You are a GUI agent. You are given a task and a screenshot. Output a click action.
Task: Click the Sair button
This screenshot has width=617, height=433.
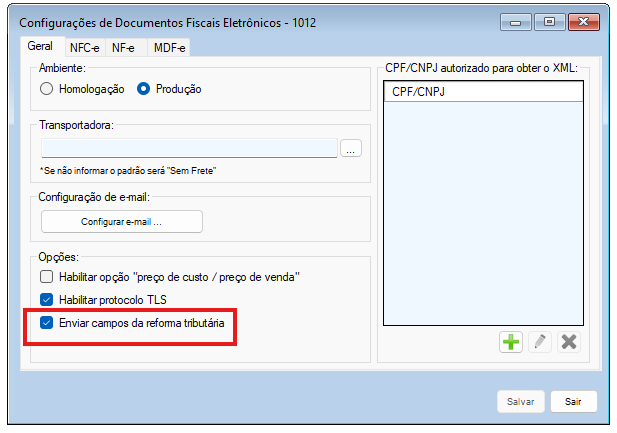click(573, 401)
